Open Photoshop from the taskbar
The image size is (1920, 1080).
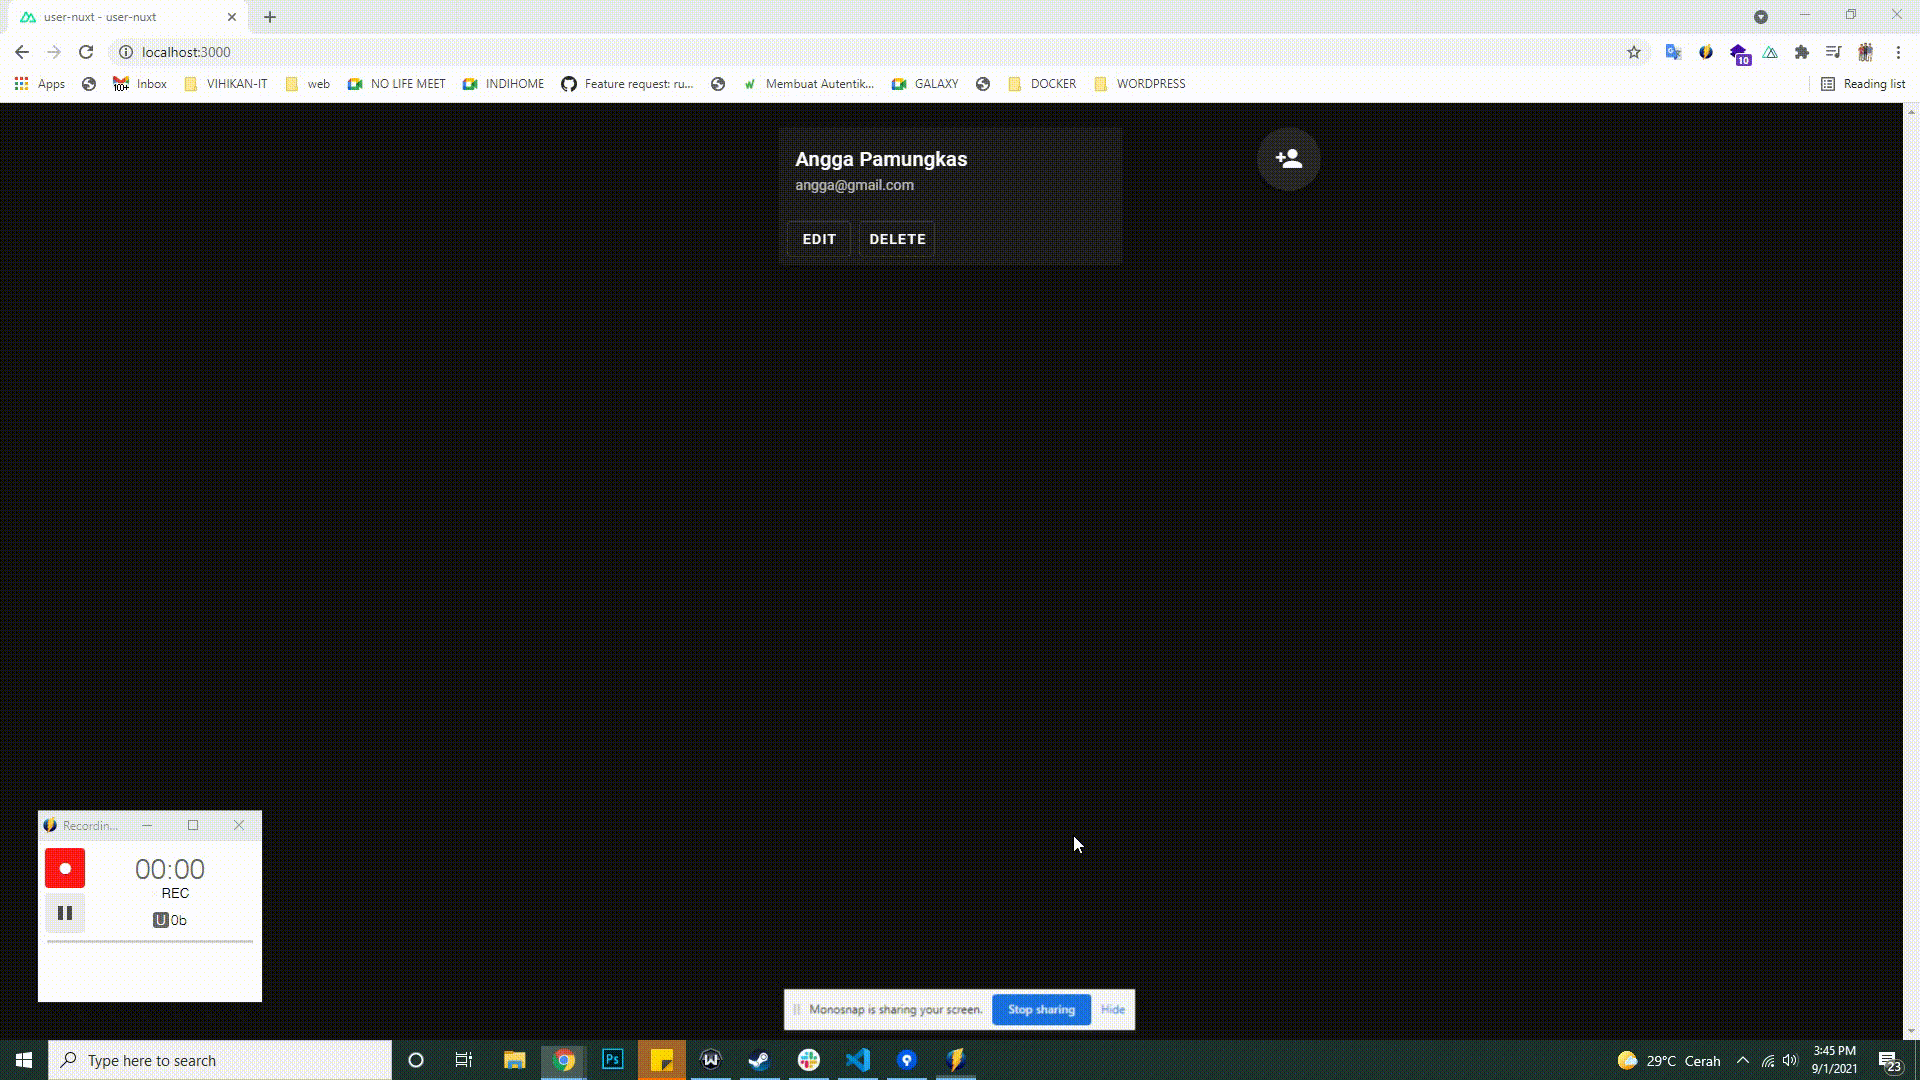click(x=612, y=1060)
